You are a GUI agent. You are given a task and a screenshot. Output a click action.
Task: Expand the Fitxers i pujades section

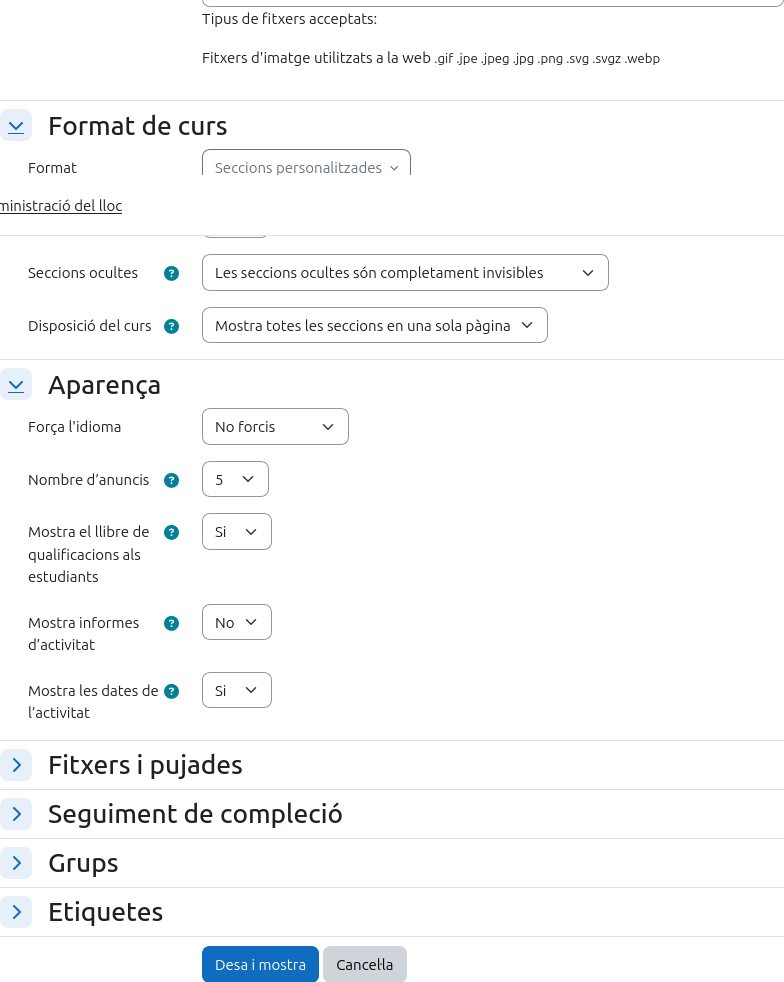point(16,765)
